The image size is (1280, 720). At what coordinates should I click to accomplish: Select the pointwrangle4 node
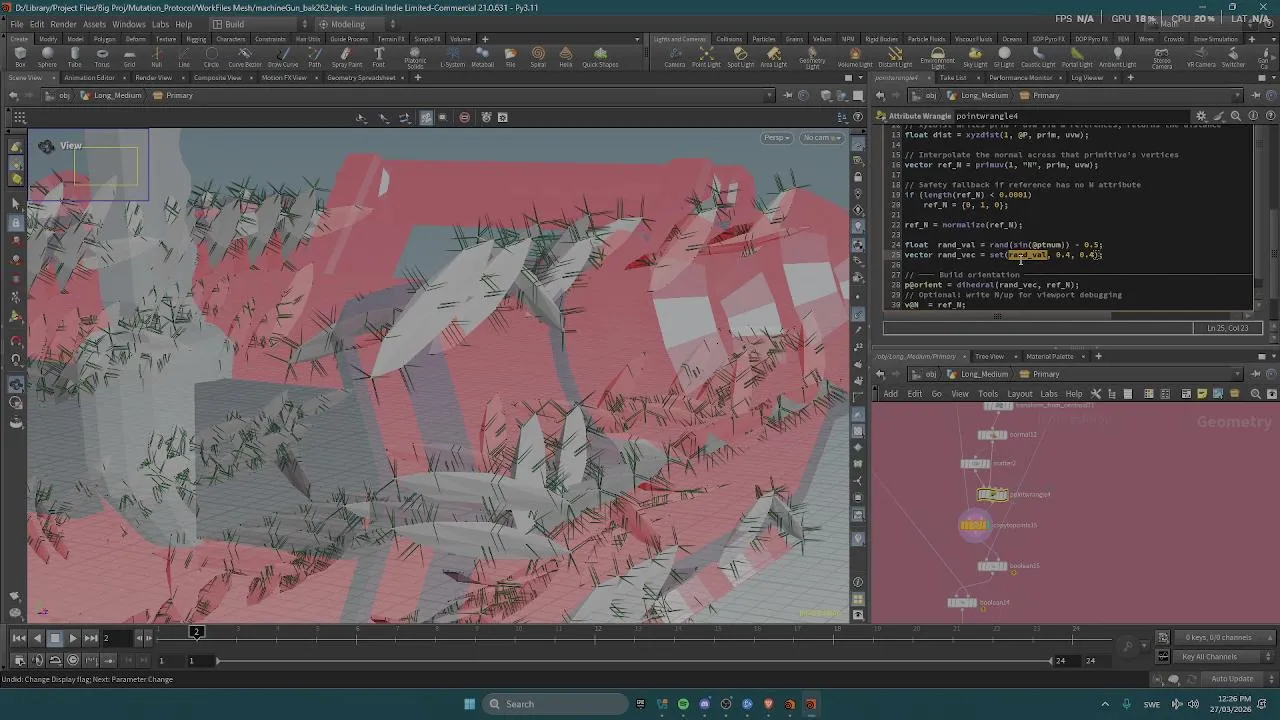(x=992, y=494)
